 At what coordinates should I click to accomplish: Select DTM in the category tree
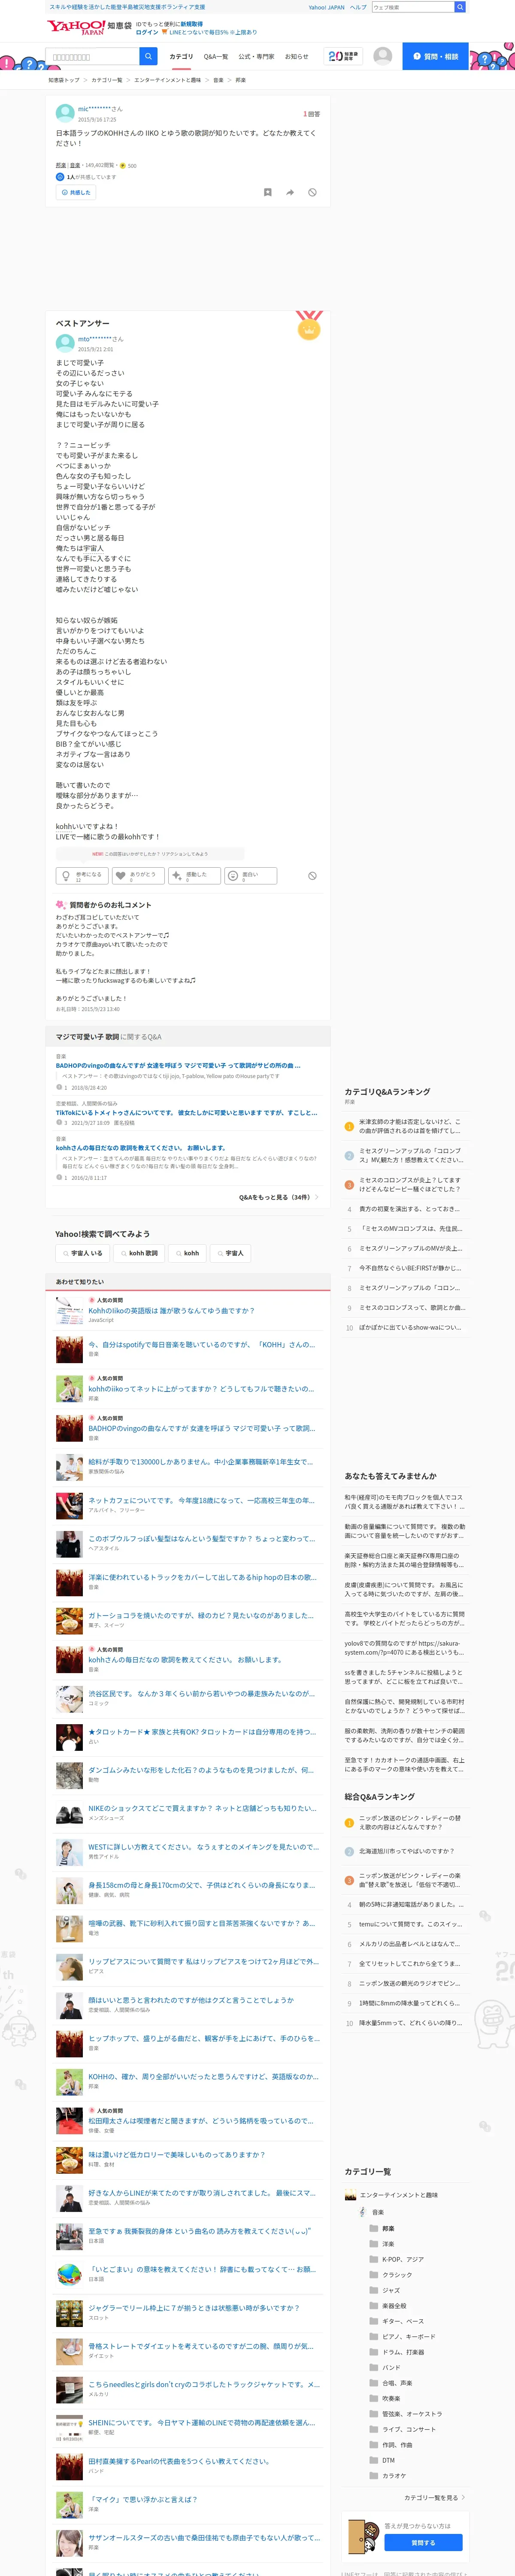(388, 2460)
